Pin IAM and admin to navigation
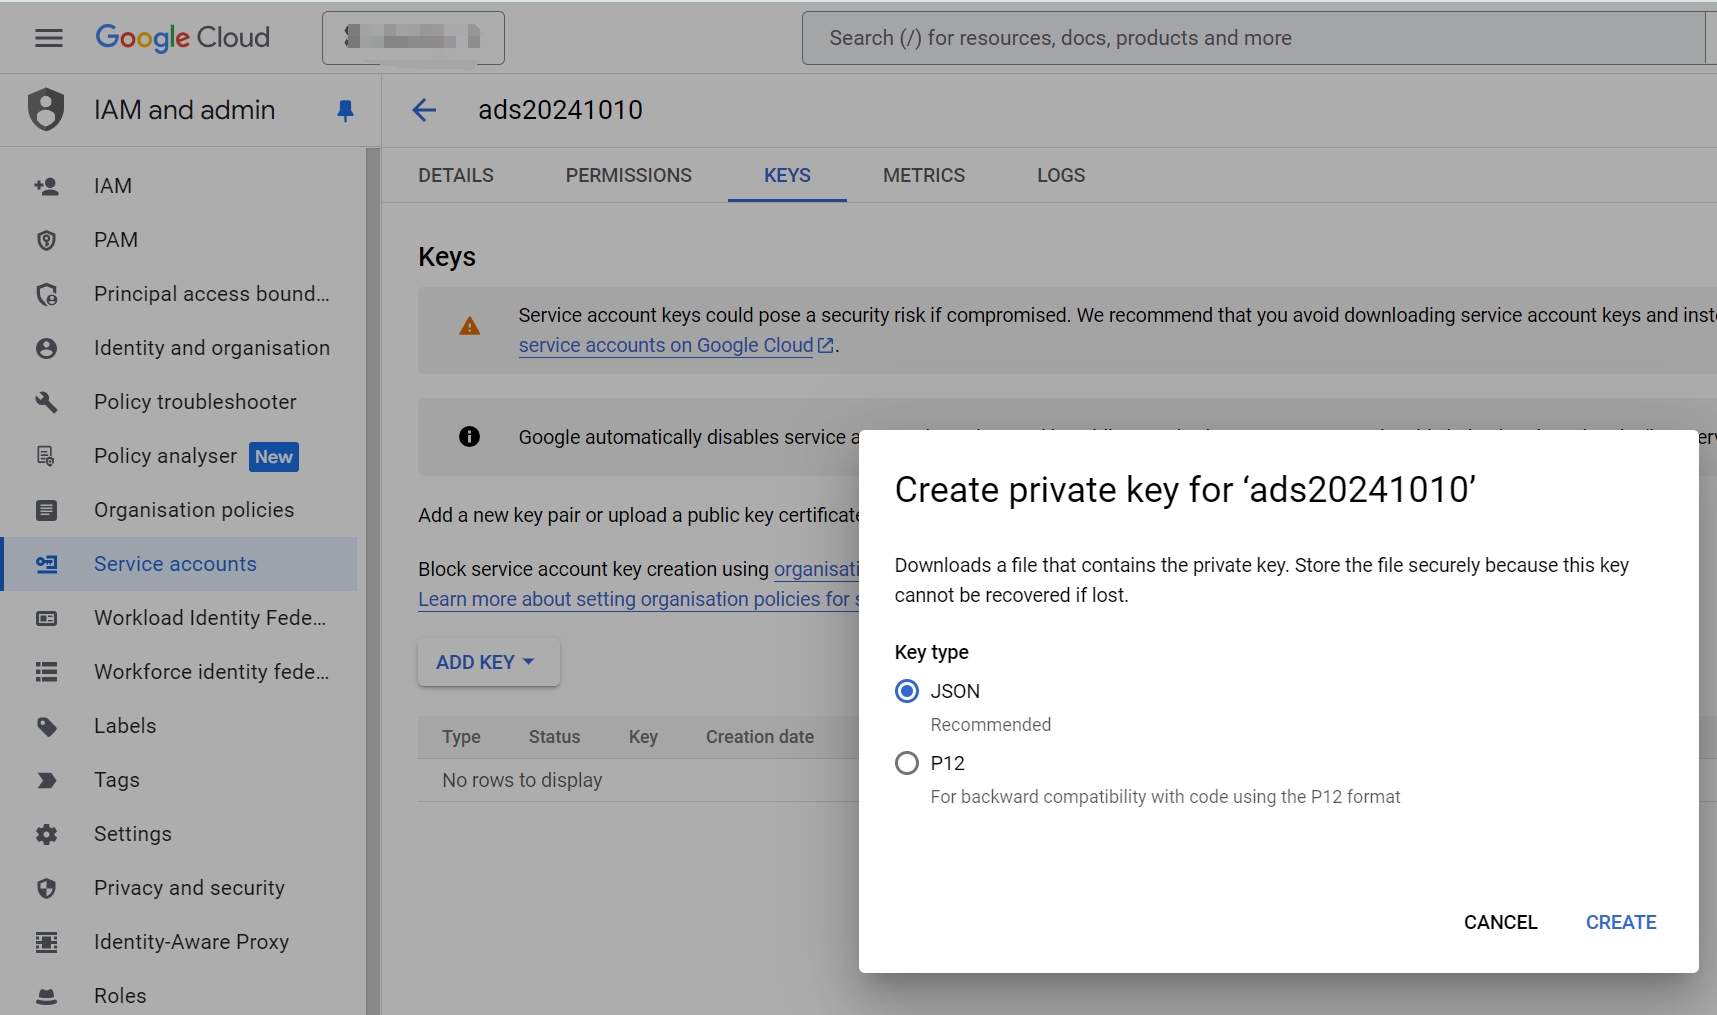The width and height of the screenshot is (1717, 1015). coord(345,111)
